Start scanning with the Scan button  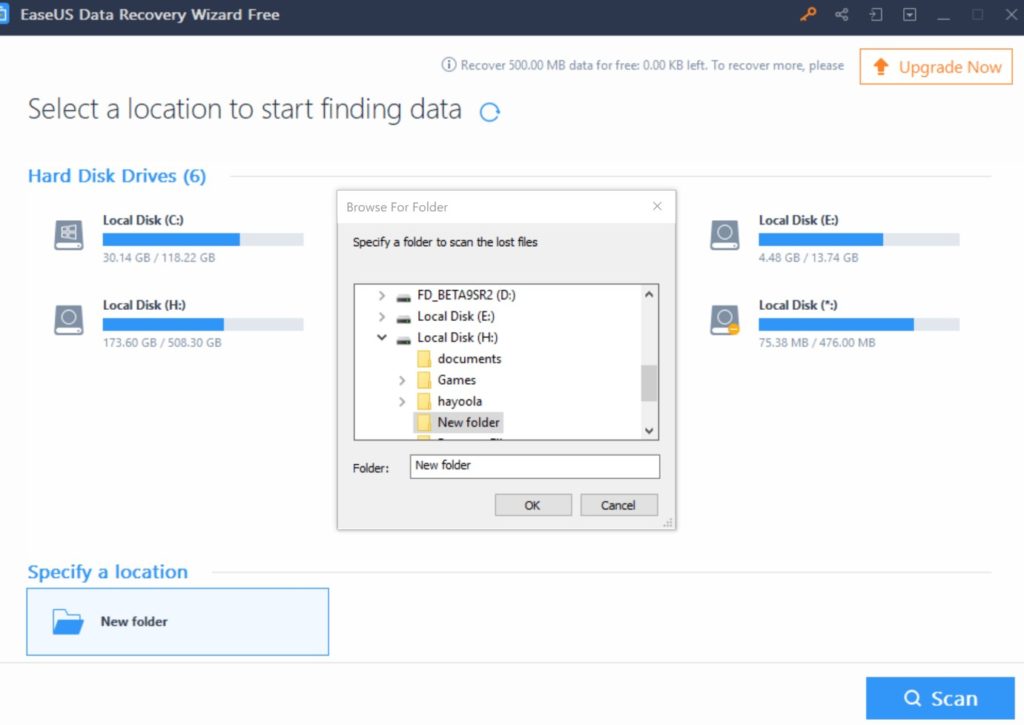coord(940,698)
